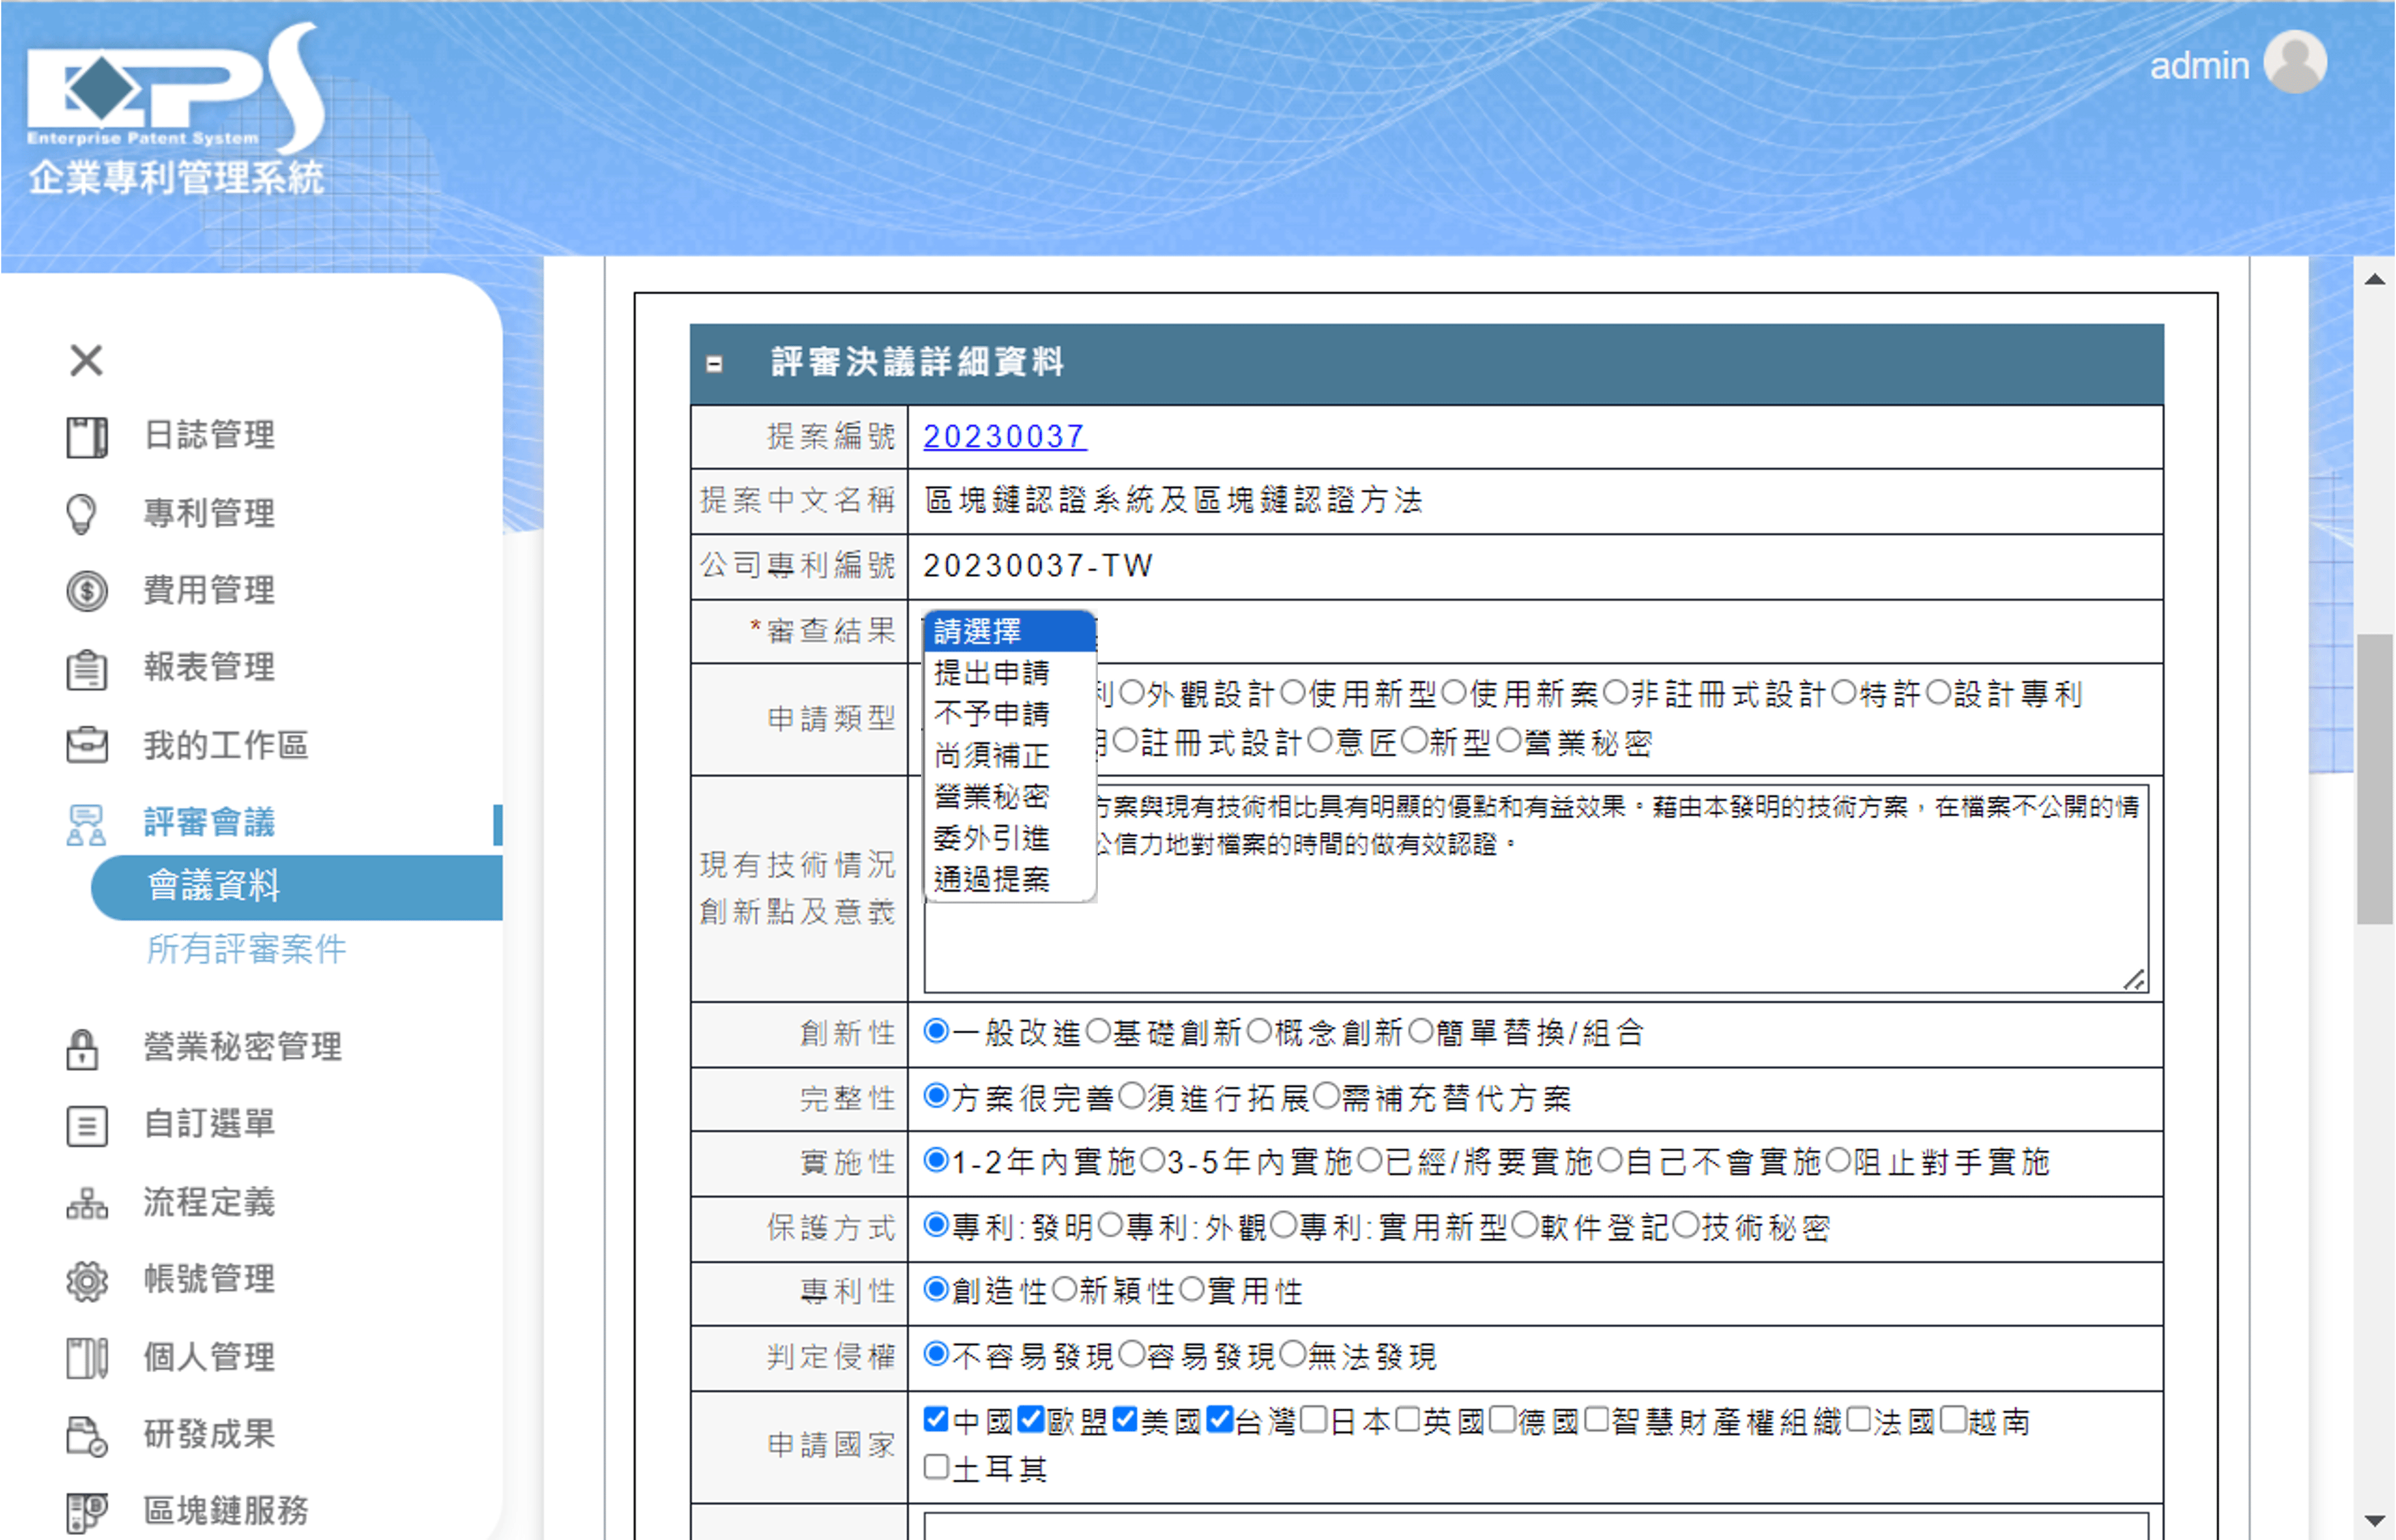Screen dimensions: 2396x1540
Task: Click the journal management notebook icon
Action: click(x=87, y=437)
